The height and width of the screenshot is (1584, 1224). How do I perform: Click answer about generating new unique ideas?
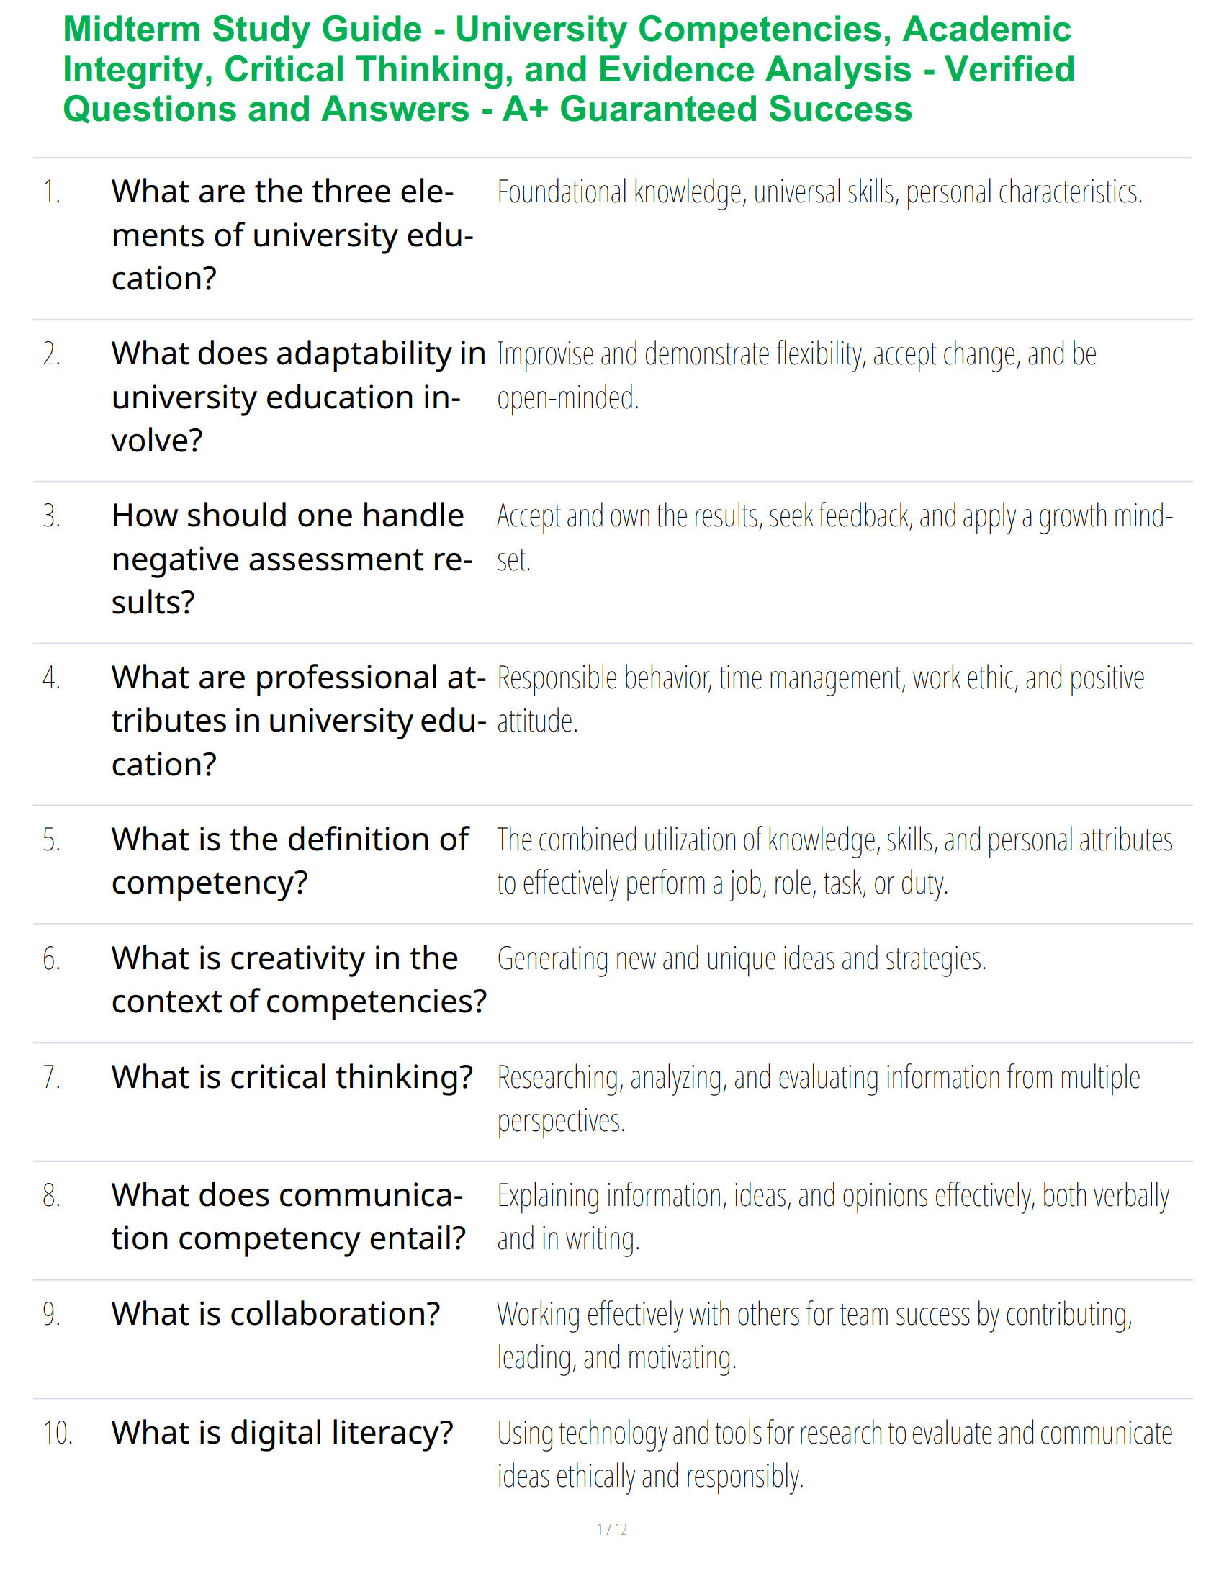tap(741, 958)
